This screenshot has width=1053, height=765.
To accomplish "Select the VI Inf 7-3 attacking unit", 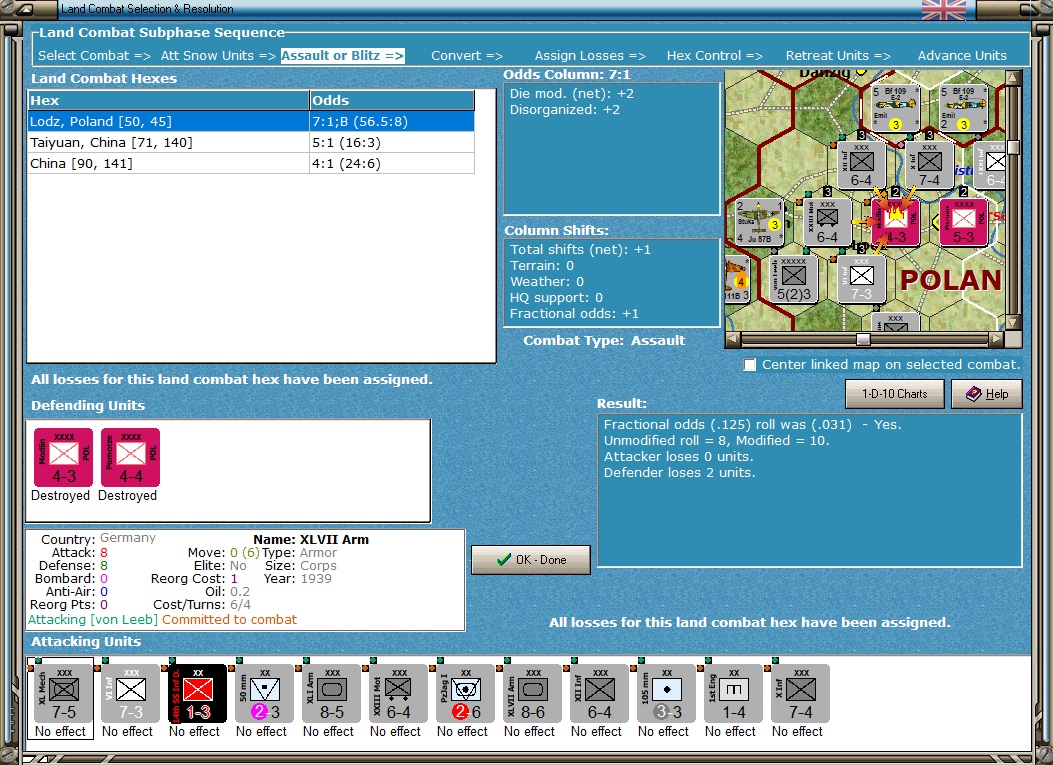I will (x=131, y=693).
